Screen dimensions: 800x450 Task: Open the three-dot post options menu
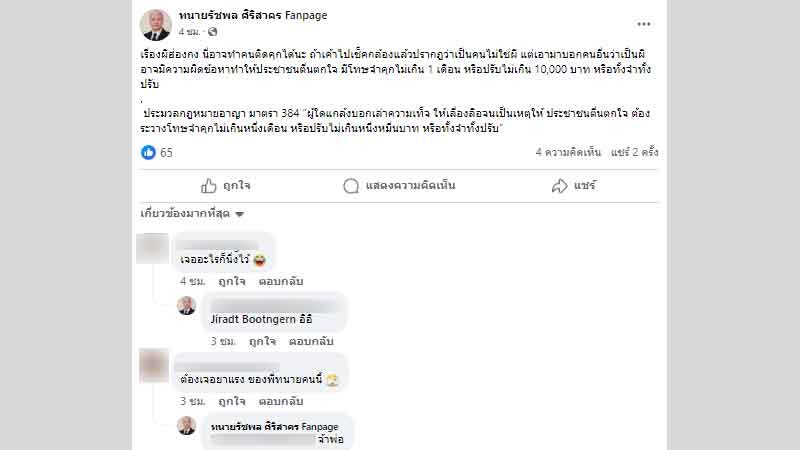coord(643,24)
